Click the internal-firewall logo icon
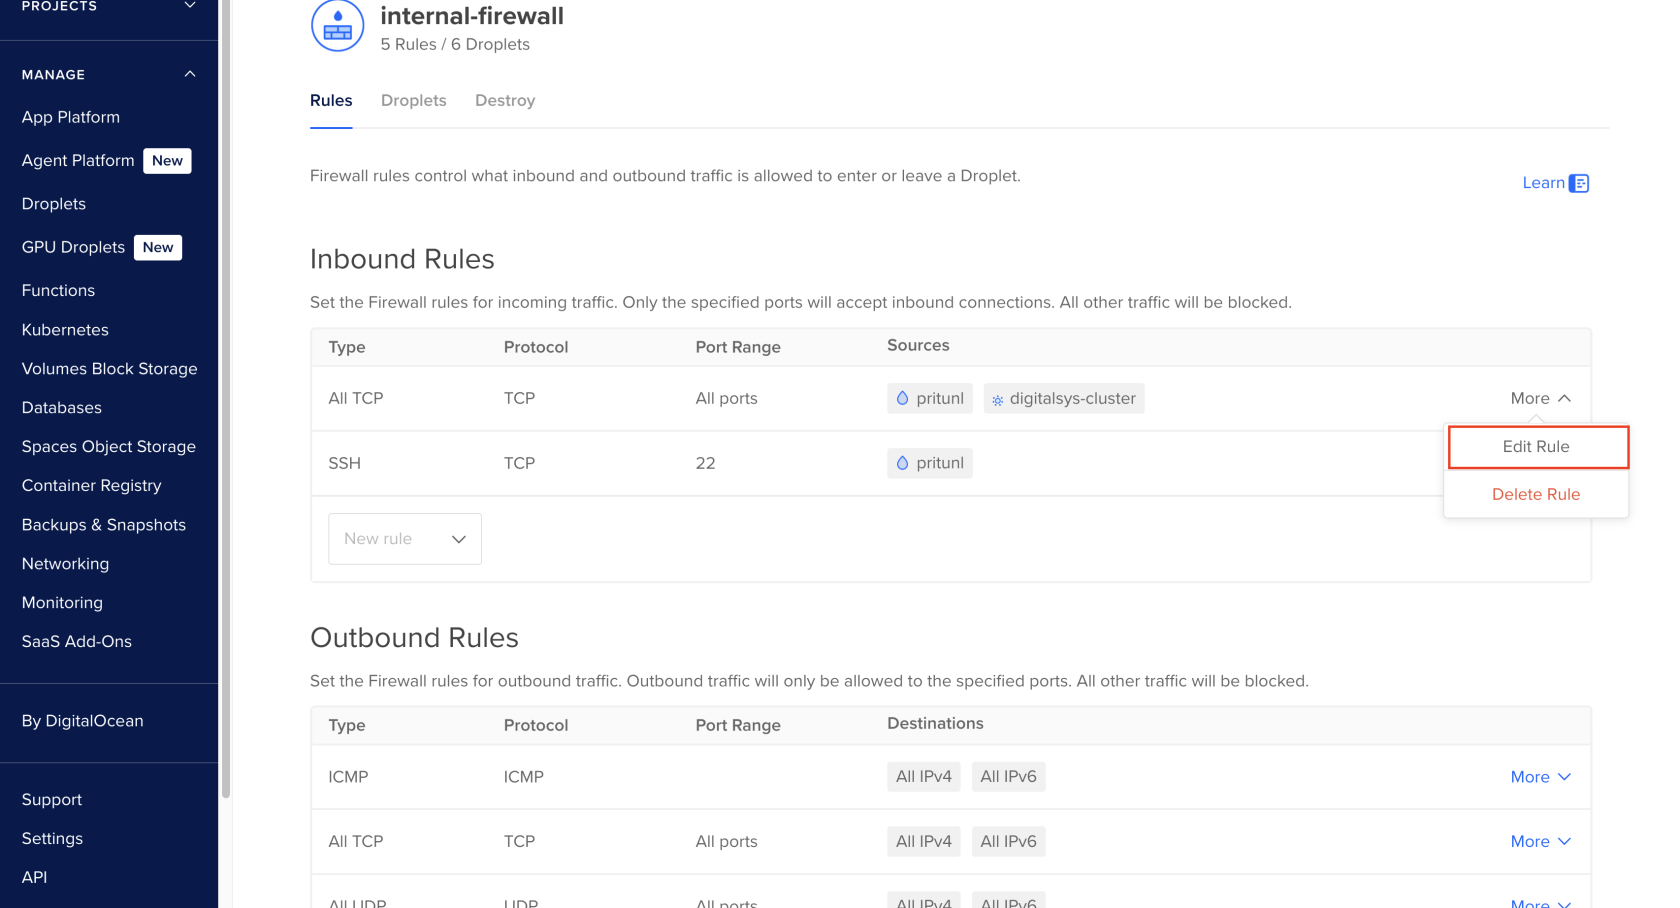1680x908 pixels. coord(337,26)
